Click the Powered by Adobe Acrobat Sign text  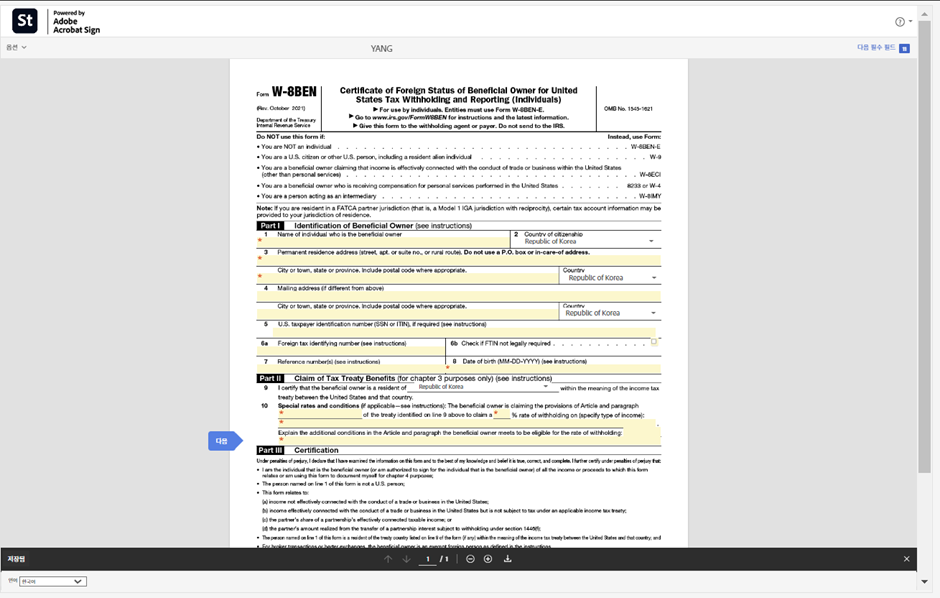point(76,22)
